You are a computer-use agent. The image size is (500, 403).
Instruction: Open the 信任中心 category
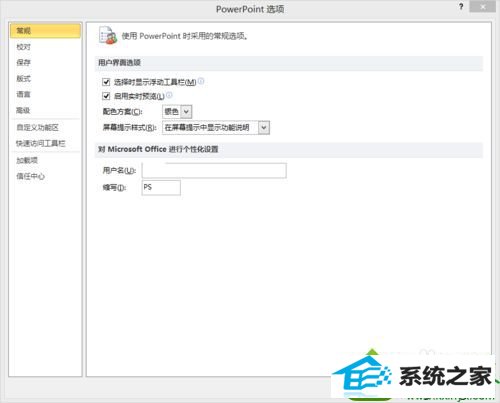(30, 176)
